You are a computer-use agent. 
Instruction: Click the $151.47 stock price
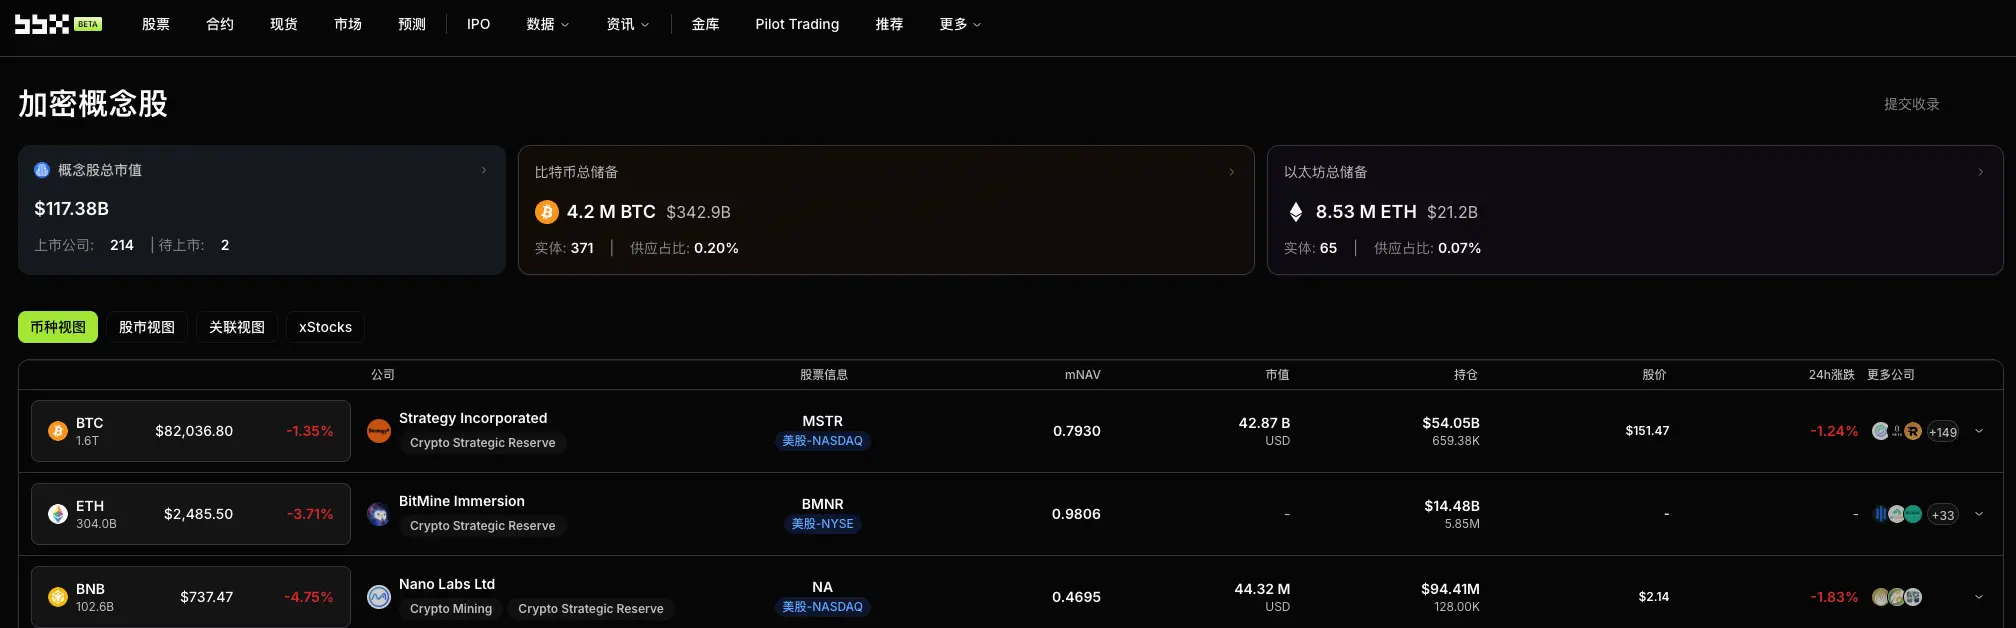pos(1647,431)
